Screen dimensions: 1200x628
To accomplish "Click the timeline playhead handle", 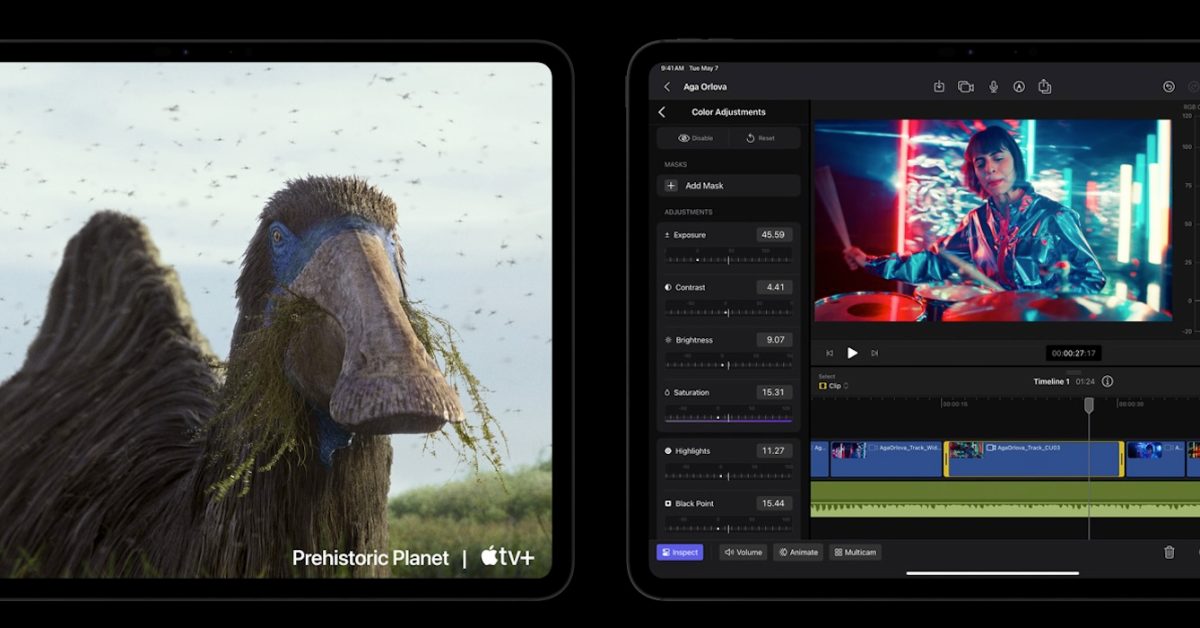I will coord(1089,404).
